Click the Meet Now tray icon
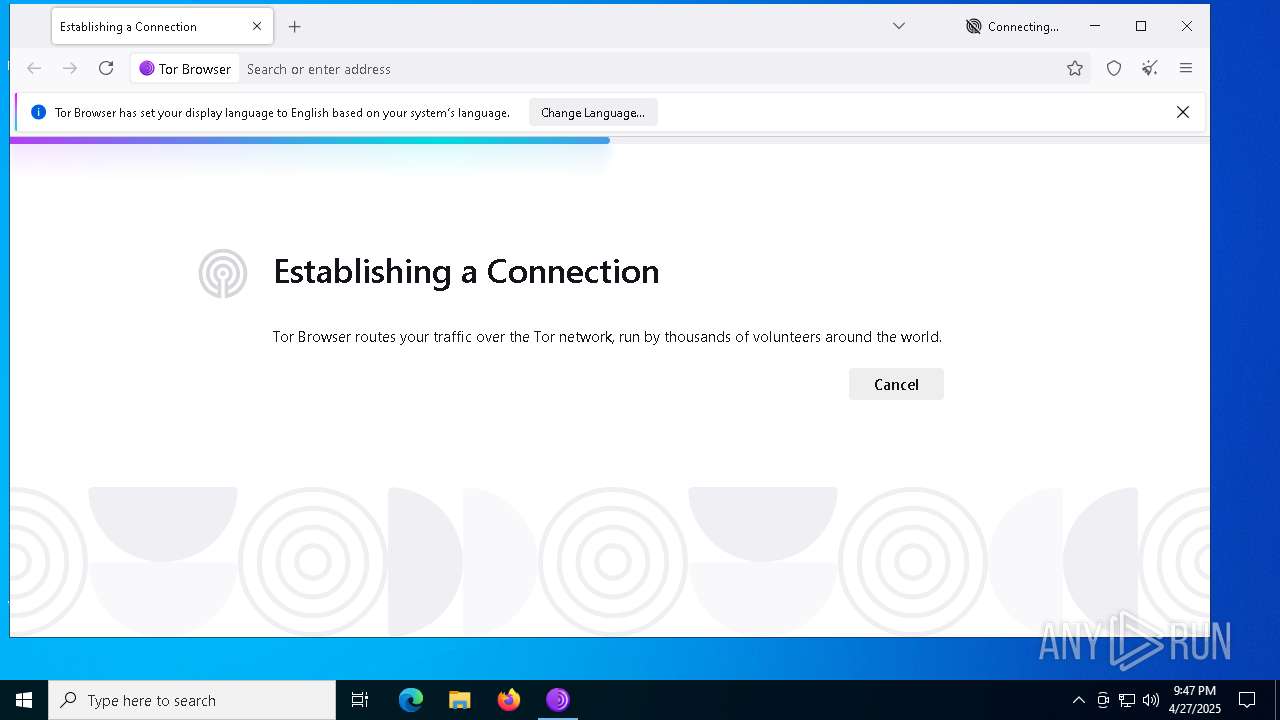Viewport: 1280px width, 720px height. coord(1103,700)
